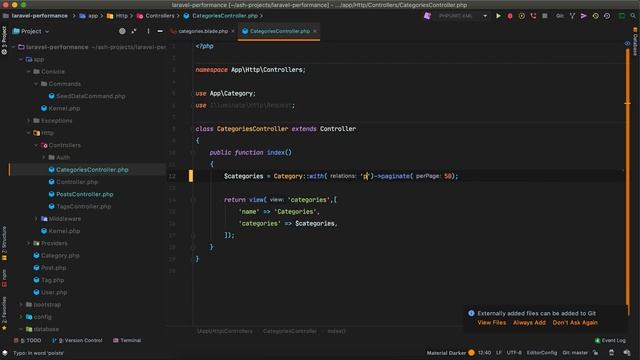Expand the config folder
The width and height of the screenshot is (640, 360).
[21, 317]
